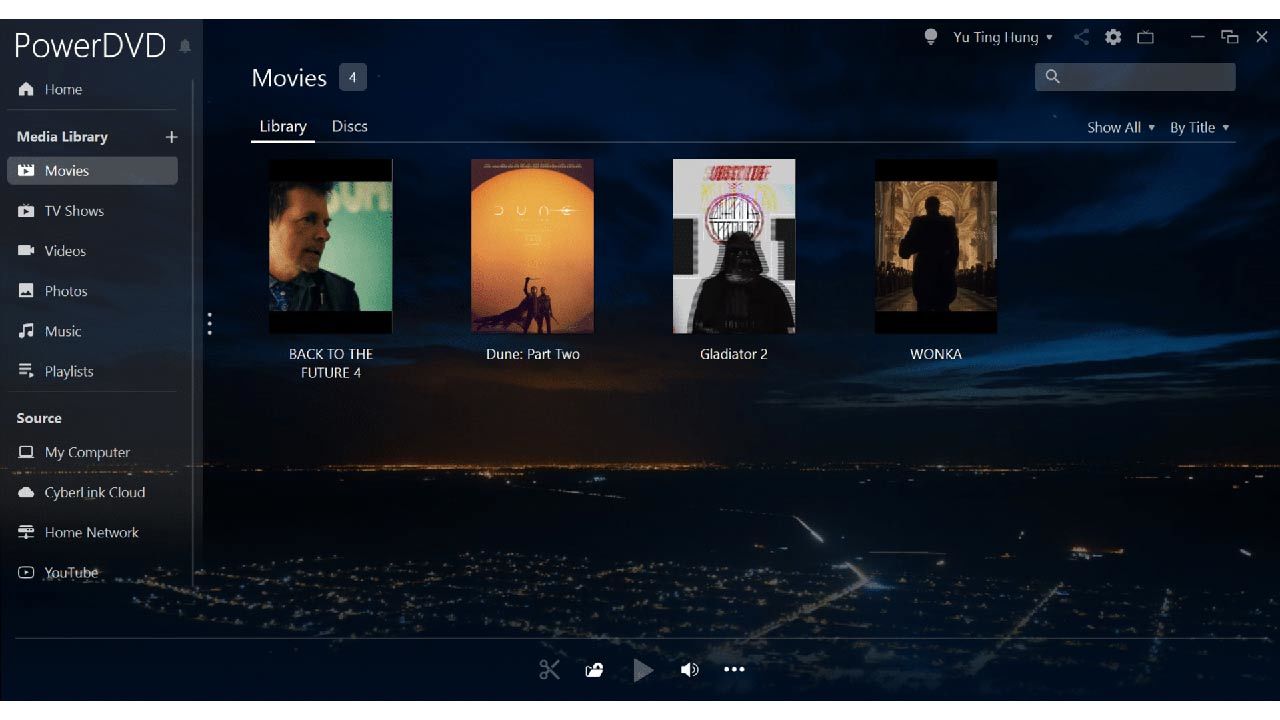Click the 'WONKA' title text
This screenshot has width=1280, height=720.
[936, 354]
